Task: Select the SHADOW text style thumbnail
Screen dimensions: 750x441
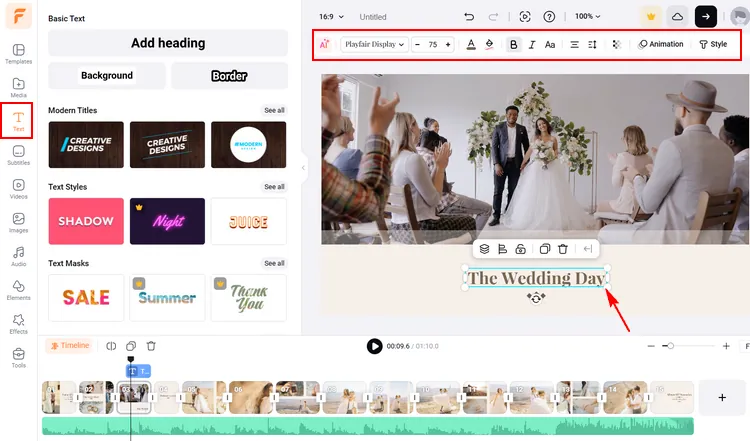Action: pos(86,221)
